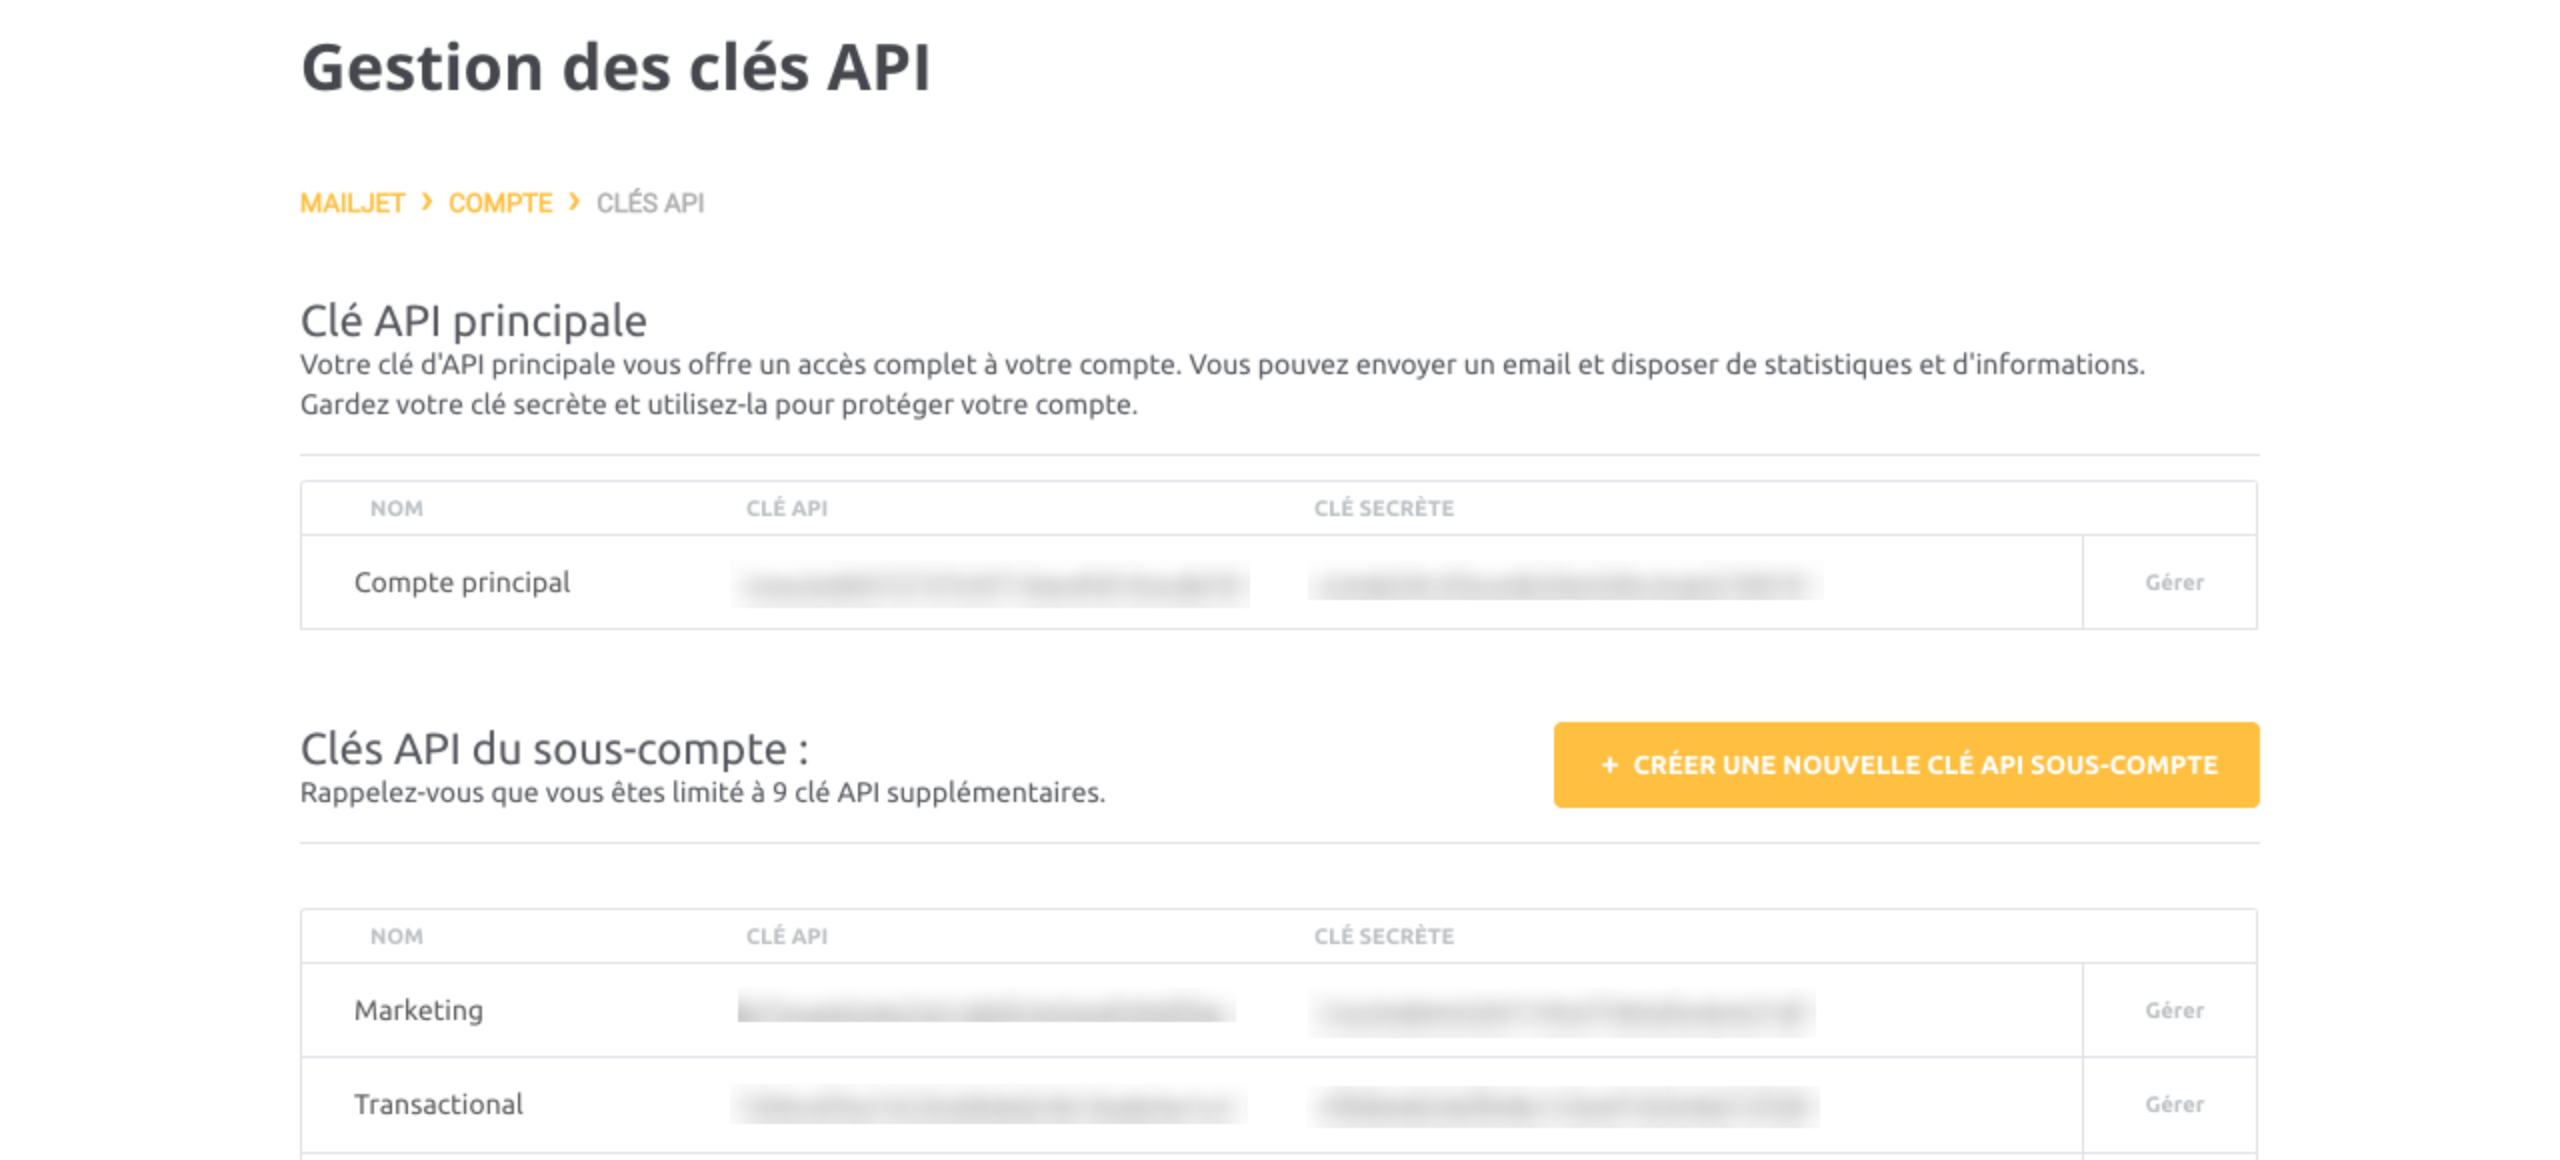
Task: Click the CLÉS API breadcrumb item
Action: [x=650, y=203]
